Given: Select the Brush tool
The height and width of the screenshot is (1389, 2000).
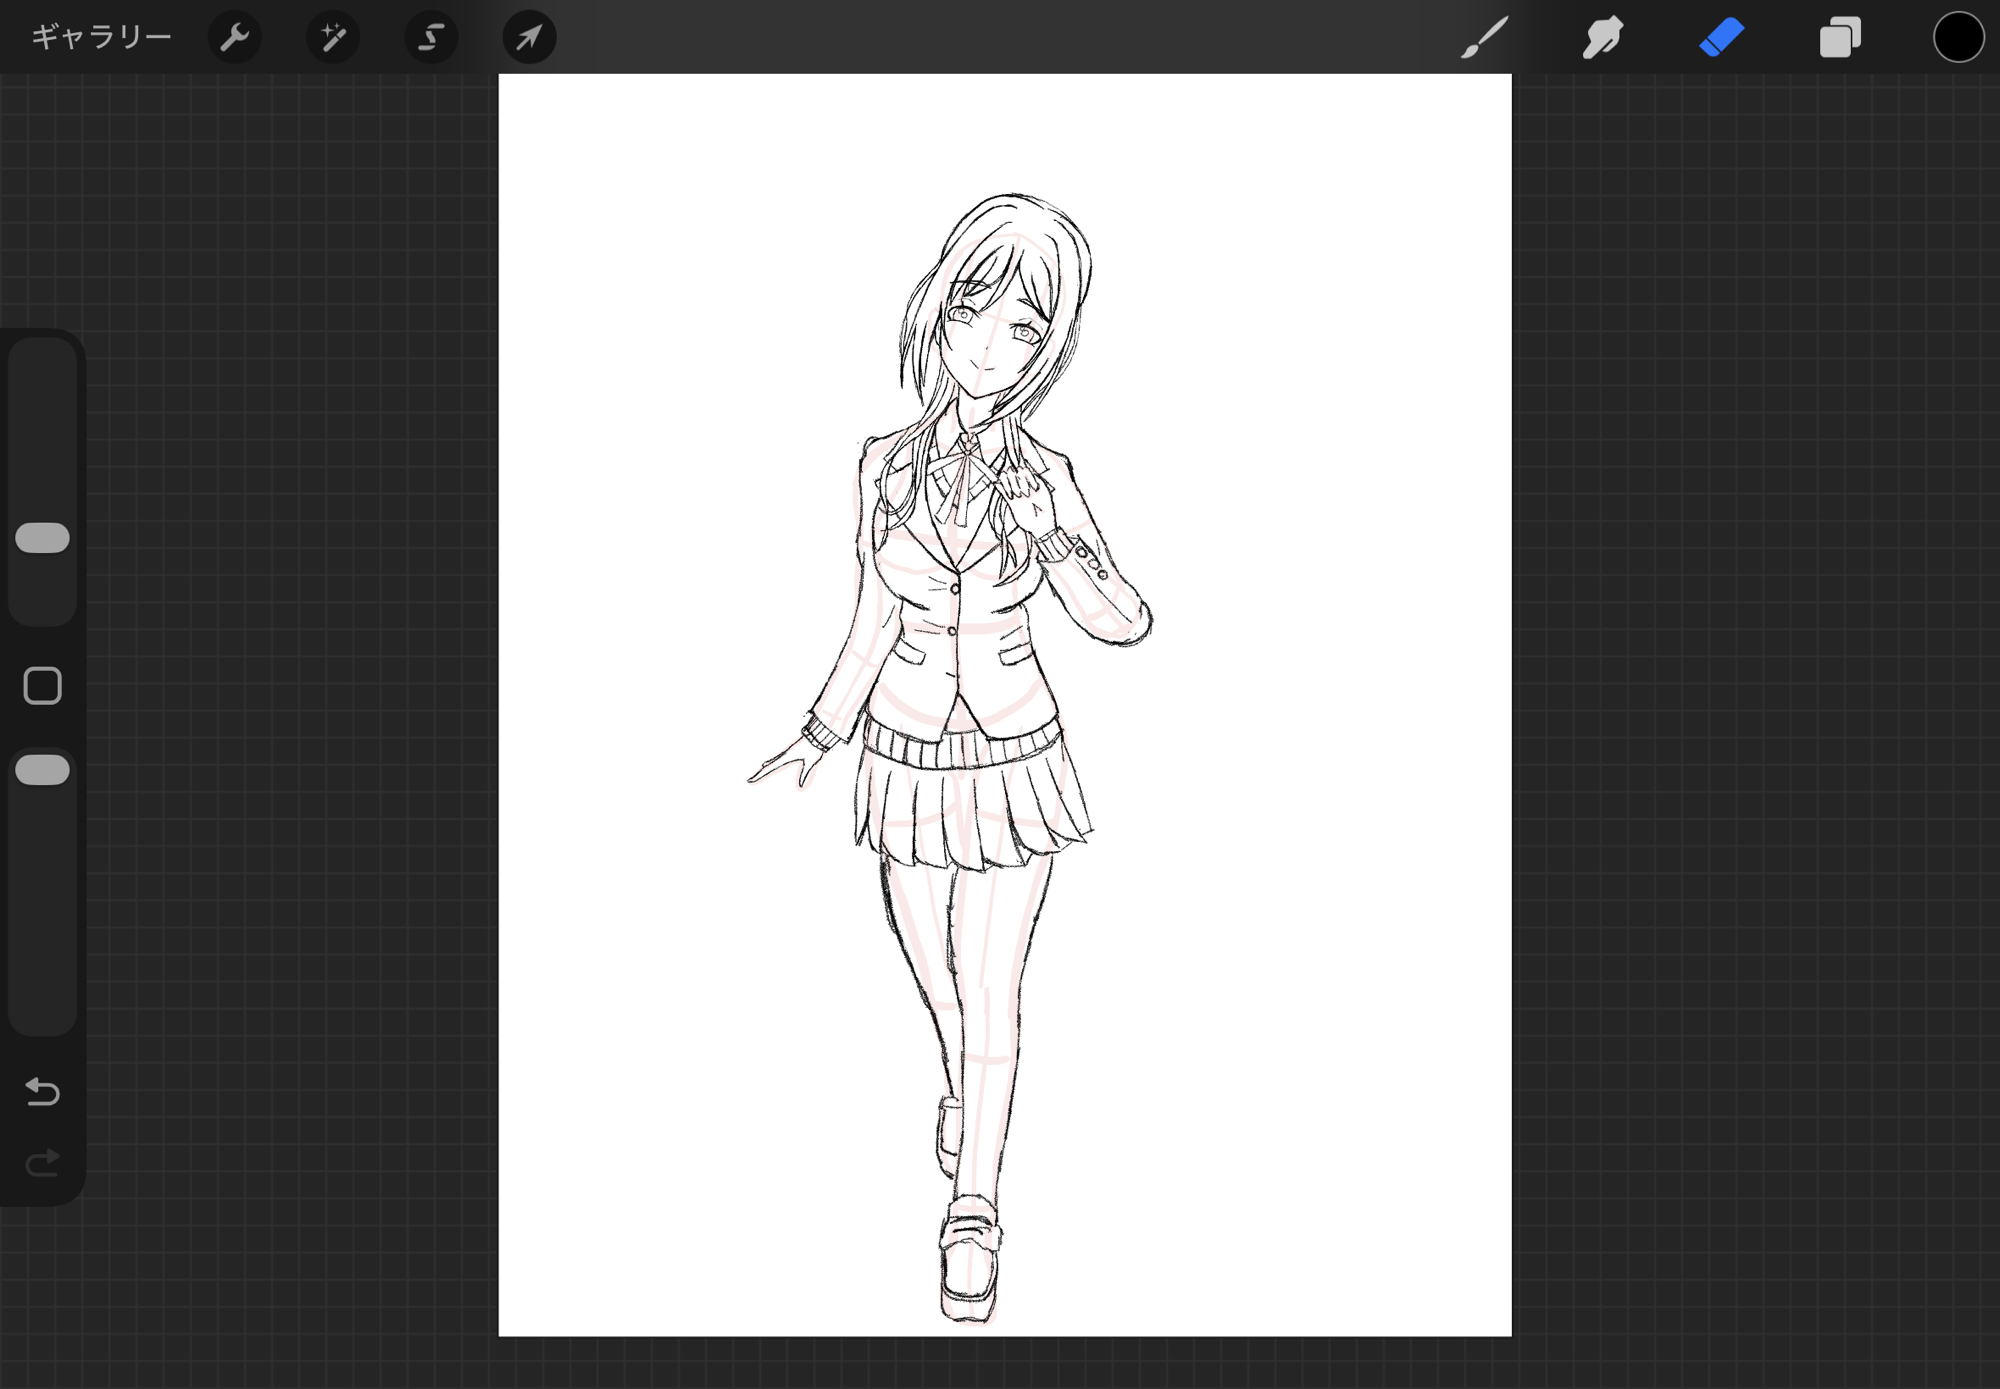Looking at the screenshot, I should pos(1484,38).
